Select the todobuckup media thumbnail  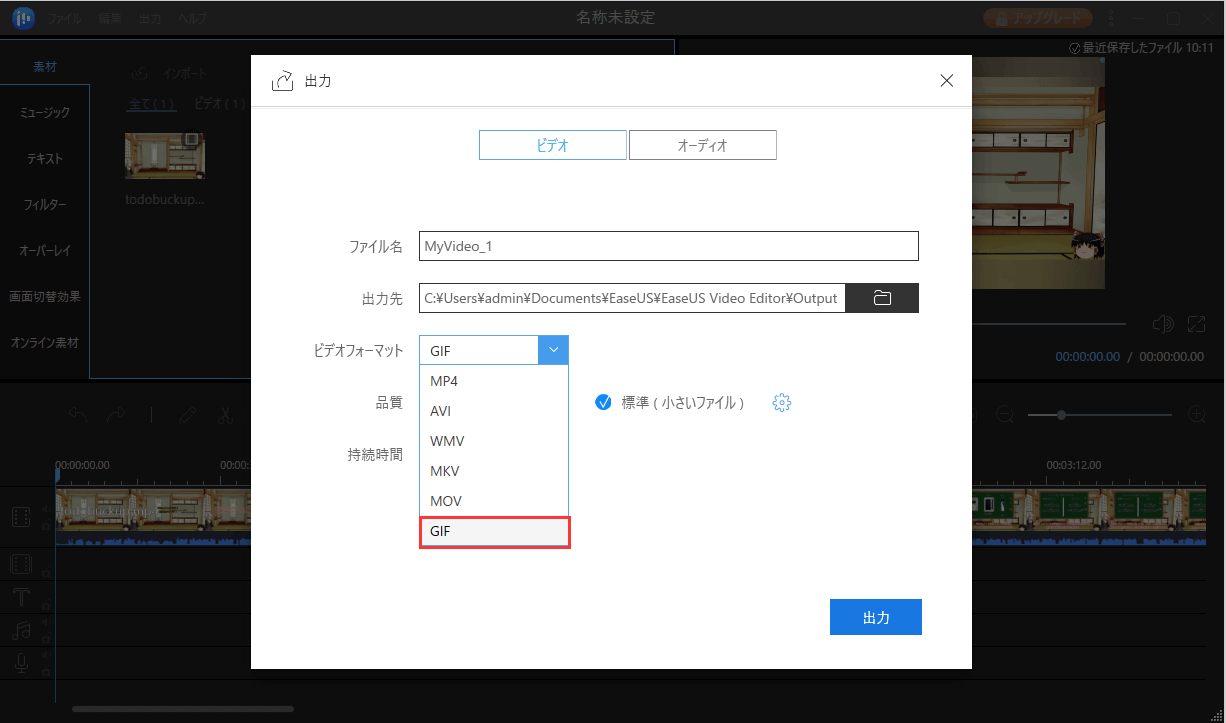tap(165, 156)
